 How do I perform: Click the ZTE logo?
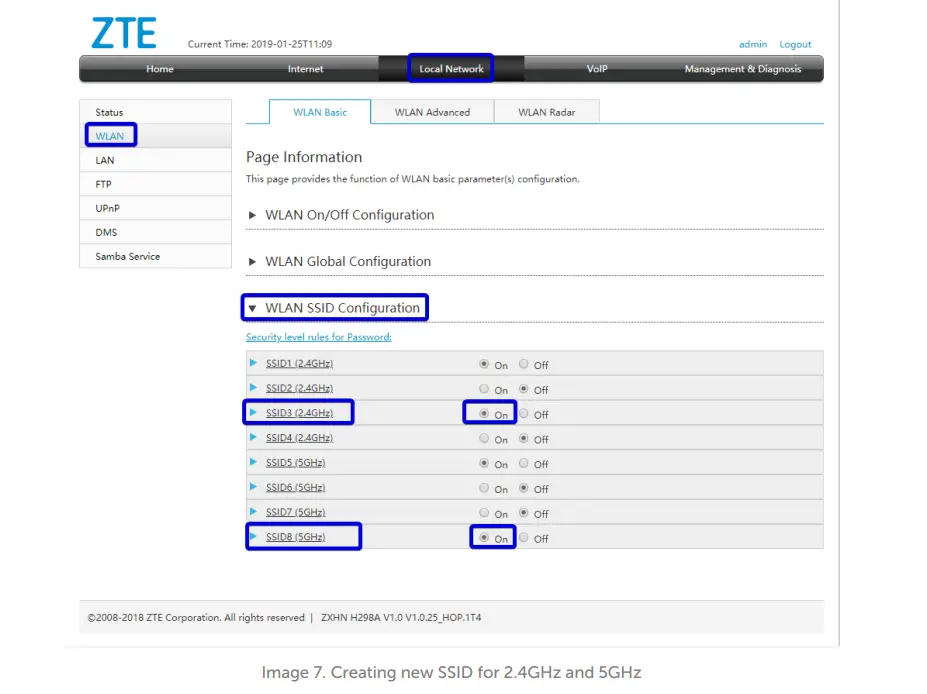point(123,33)
